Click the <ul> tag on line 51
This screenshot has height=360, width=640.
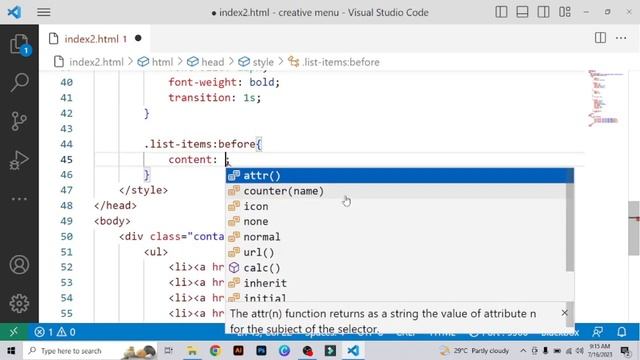point(156,252)
